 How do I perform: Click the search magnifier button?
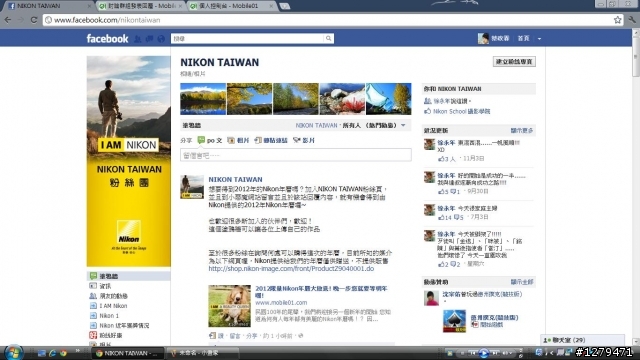[x=329, y=38]
